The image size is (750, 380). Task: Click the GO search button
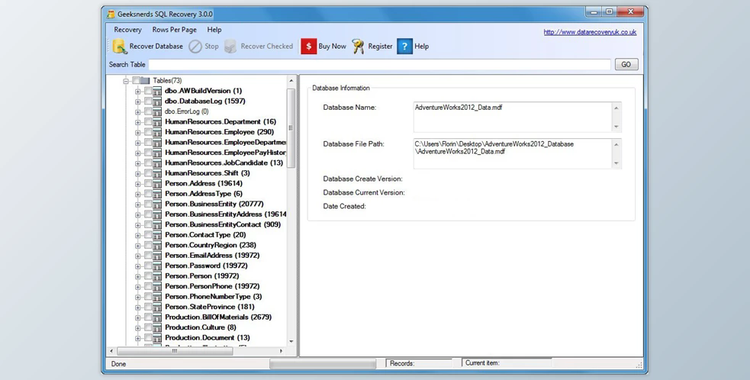click(x=626, y=64)
